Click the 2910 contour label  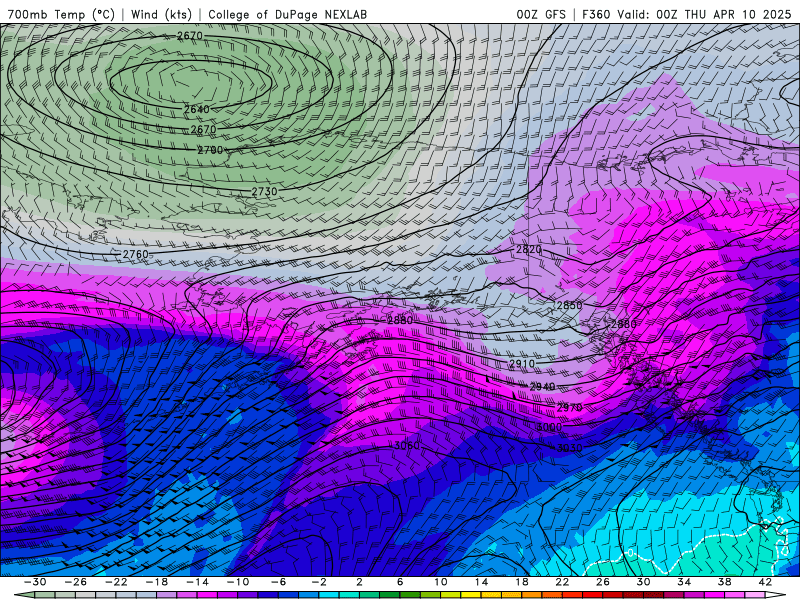click(x=522, y=363)
